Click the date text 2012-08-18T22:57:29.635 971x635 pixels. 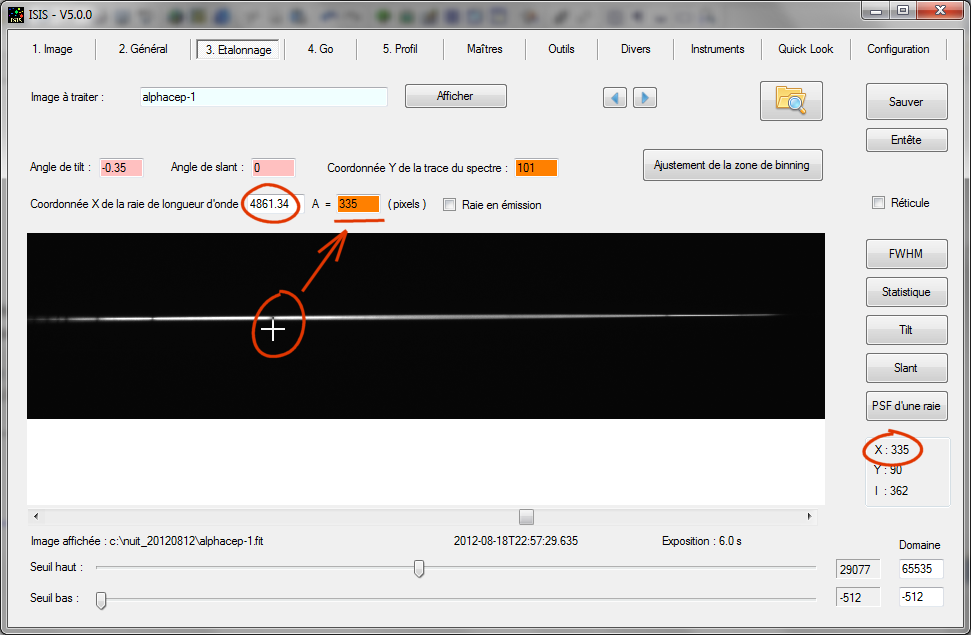pos(516,541)
